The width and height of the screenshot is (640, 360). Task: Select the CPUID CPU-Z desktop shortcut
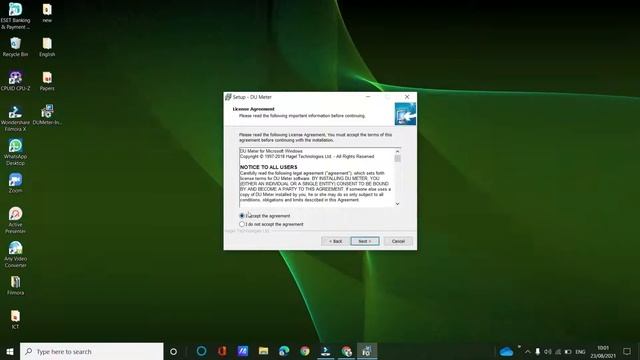[15, 81]
